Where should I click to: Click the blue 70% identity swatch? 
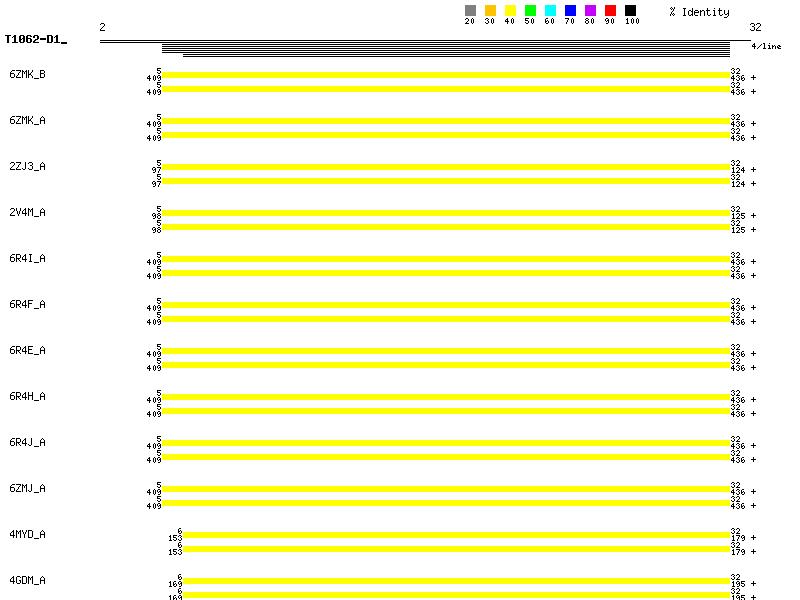[570, 11]
